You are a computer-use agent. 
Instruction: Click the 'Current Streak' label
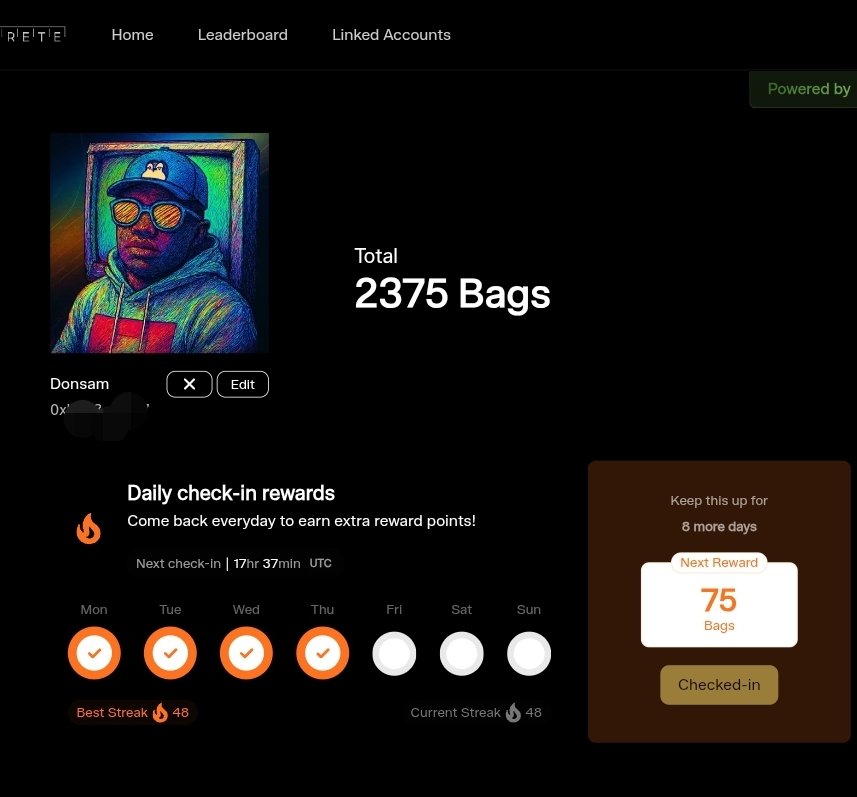pyautogui.click(x=455, y=712)
